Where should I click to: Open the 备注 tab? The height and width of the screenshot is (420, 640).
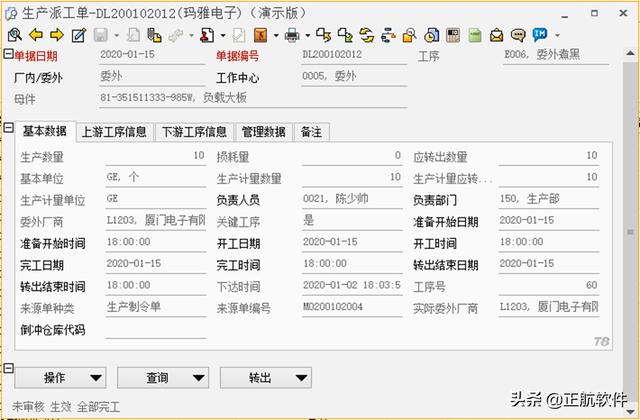311,132
